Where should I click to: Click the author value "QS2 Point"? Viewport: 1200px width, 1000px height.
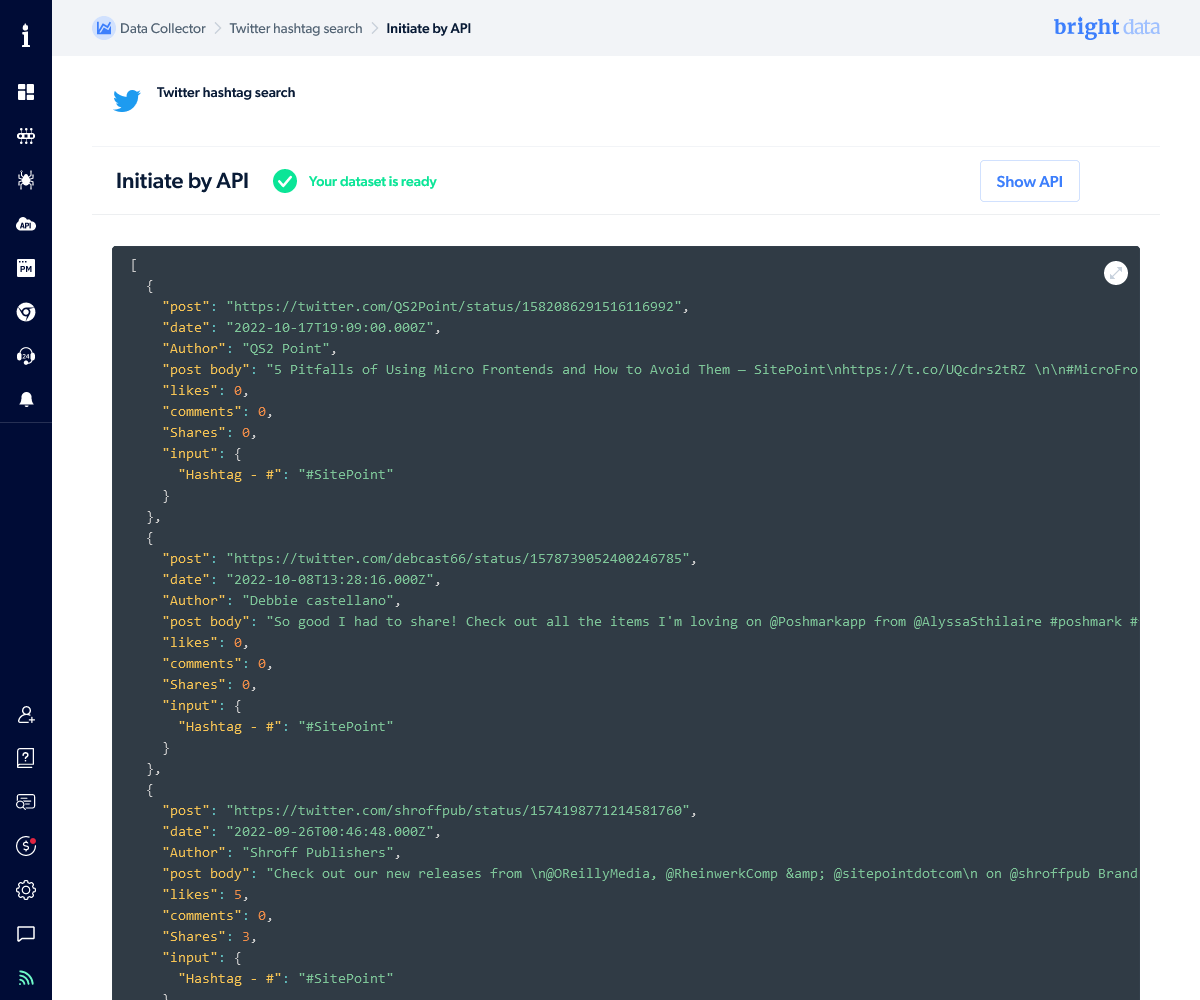286,348
